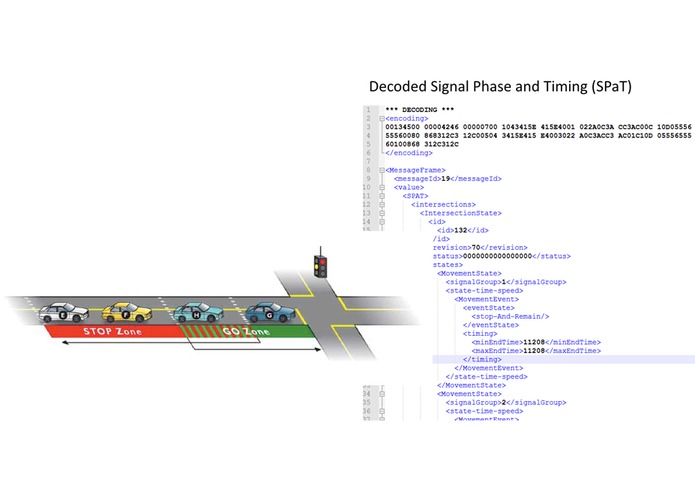Collapse the SPAT element fold on line 11
Viewport: 695px width, 494px height.
(x=382, y=196)
